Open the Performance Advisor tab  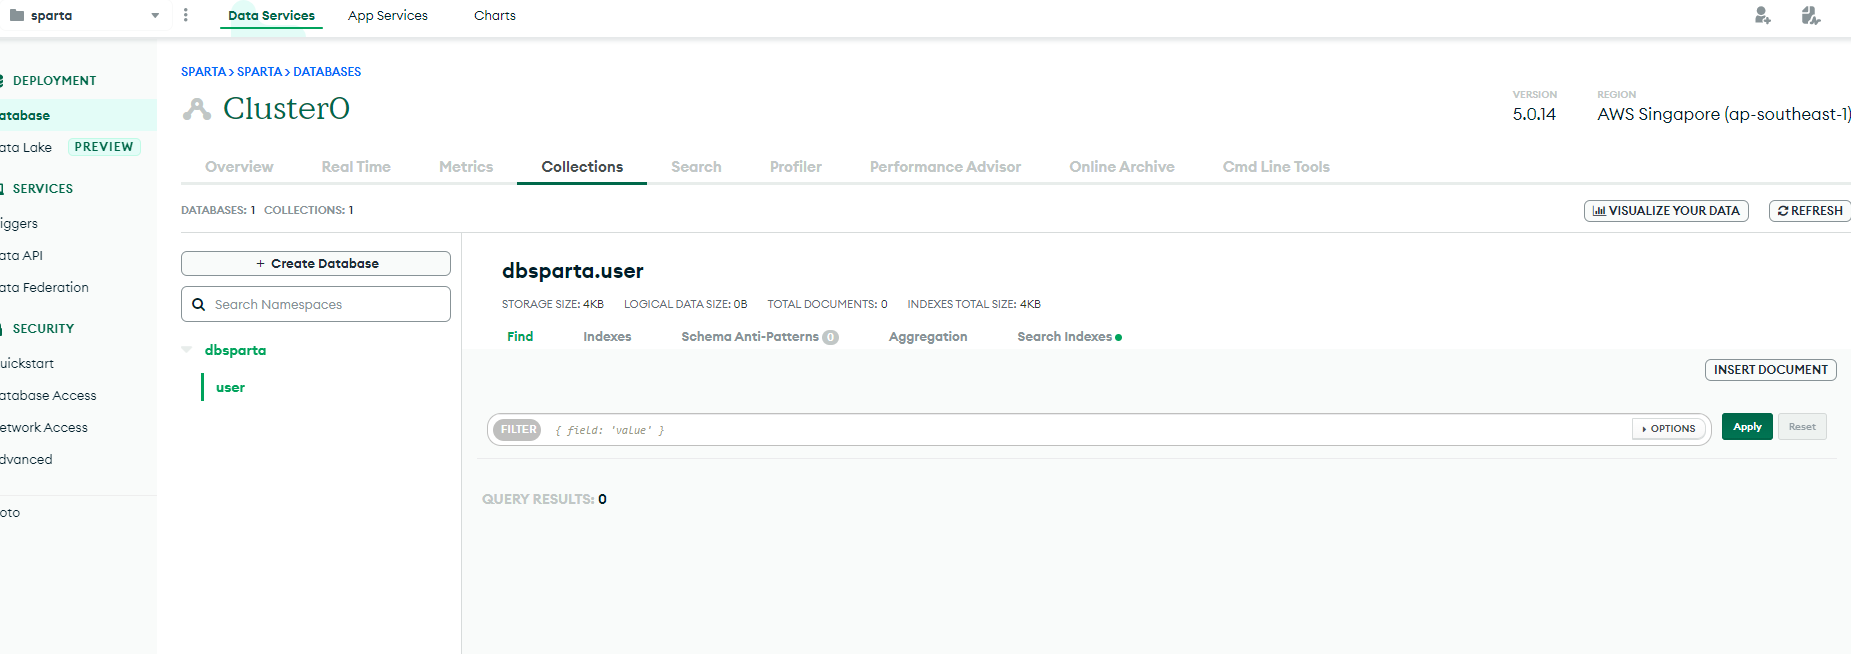coord(945,167)
